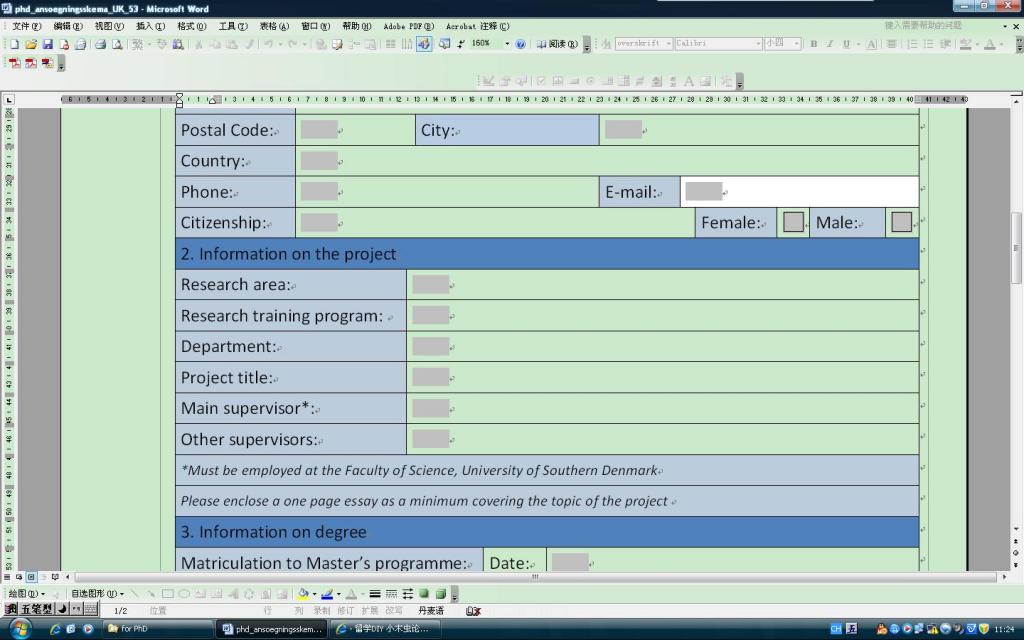1024x640 pixels.
Task: Open the Calibri font dropdown
Action: click(758, 44)
